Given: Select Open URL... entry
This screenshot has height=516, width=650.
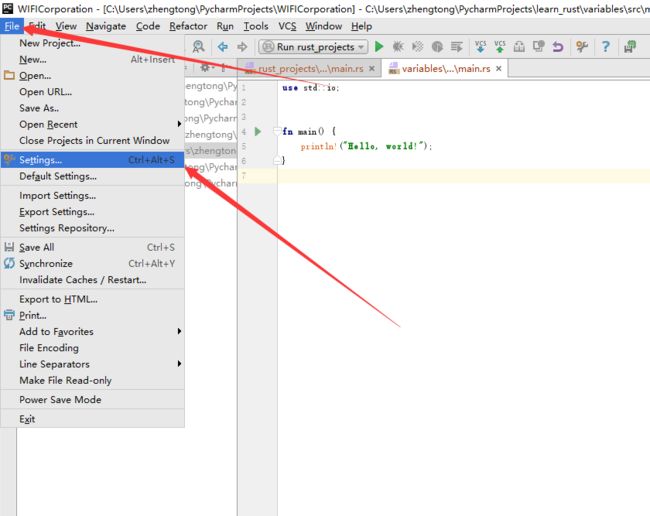Looking at the screenshot, I should coord(92,92).
